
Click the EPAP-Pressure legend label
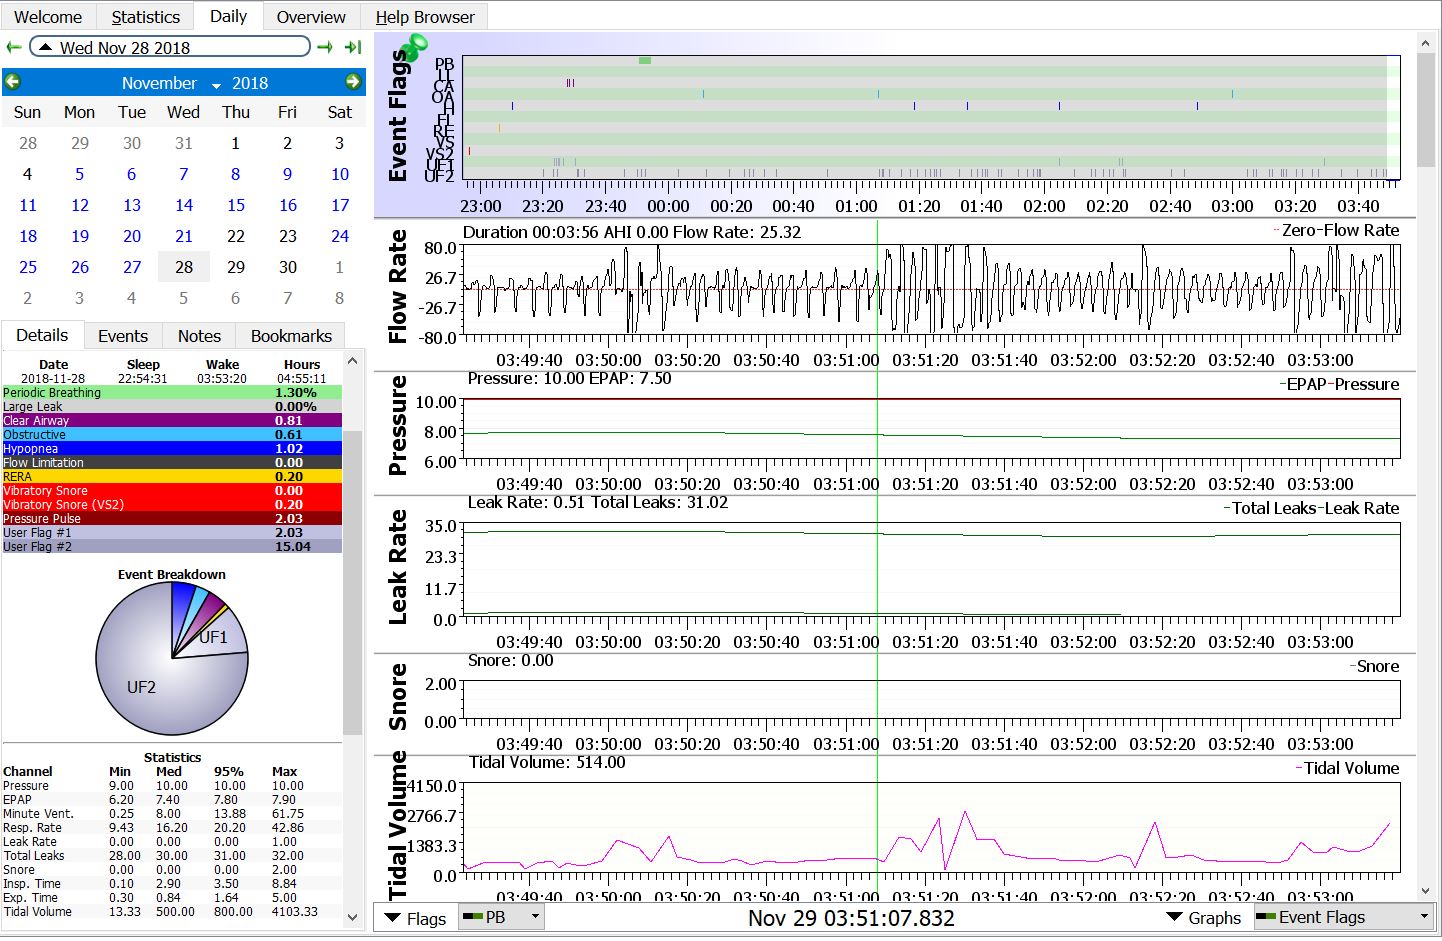(1342, 384)
